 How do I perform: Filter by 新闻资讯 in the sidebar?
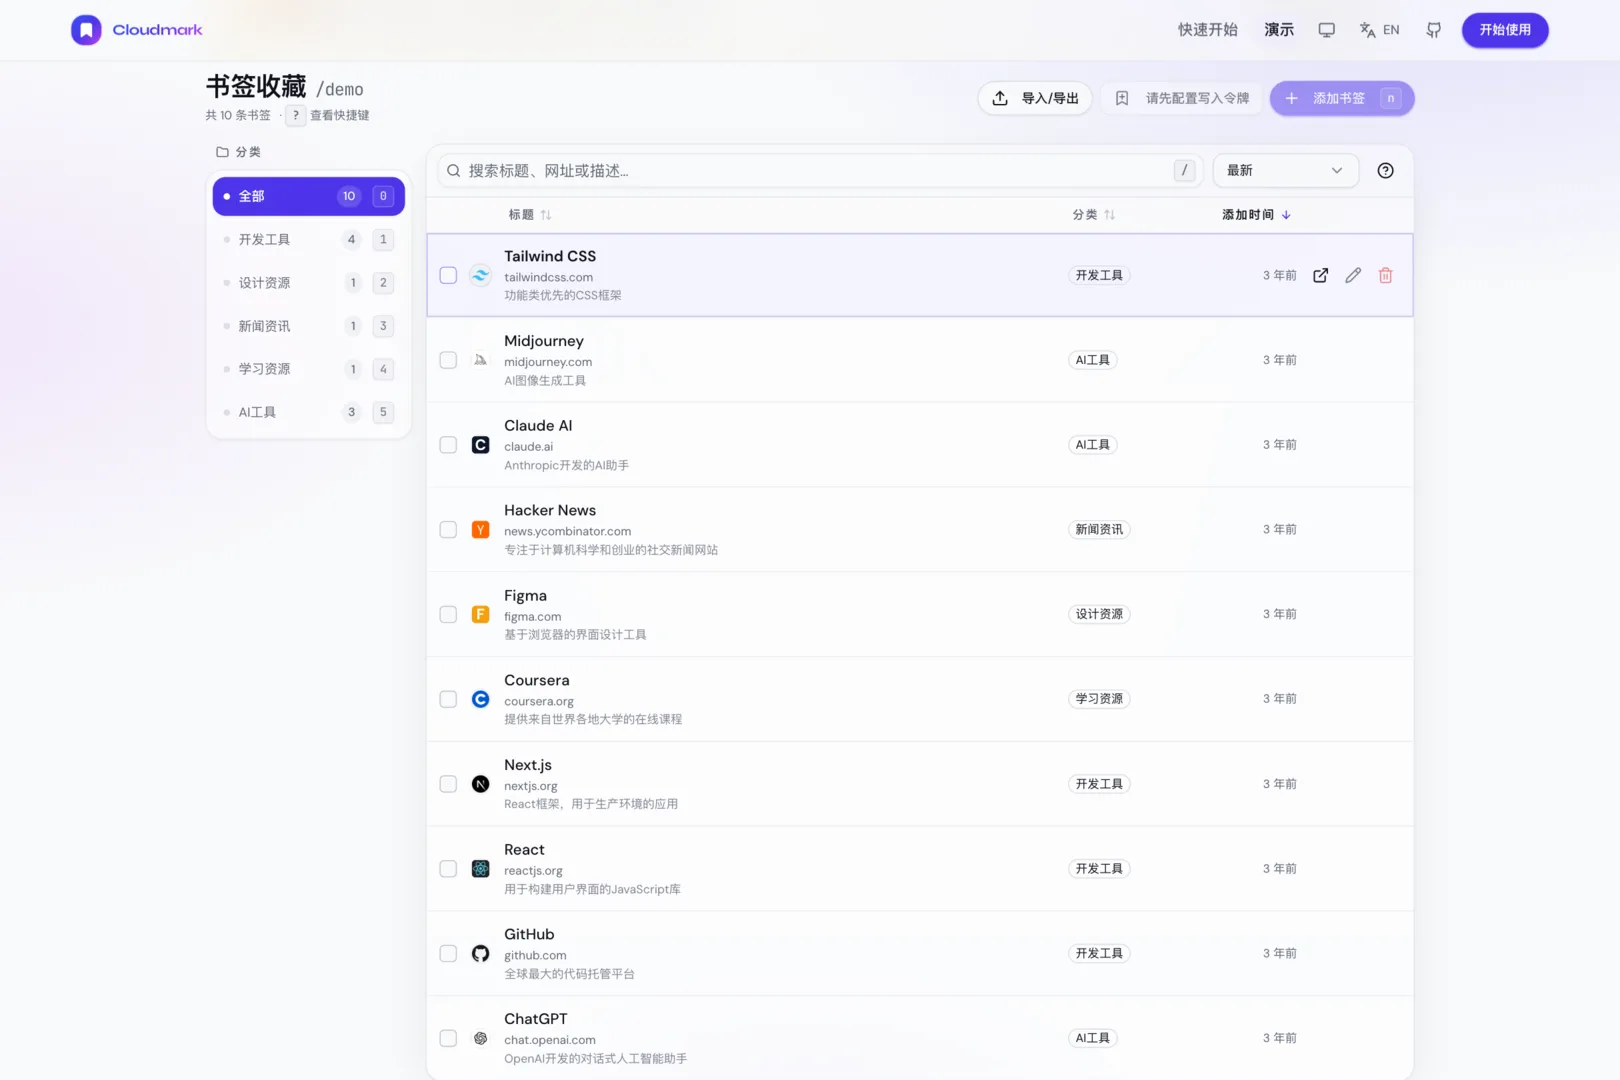[x=308, y=326]
